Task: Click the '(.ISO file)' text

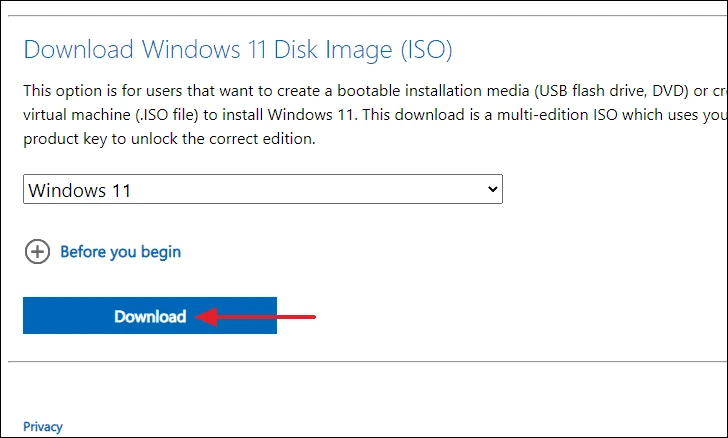Action: pyautogui.click(x=167, y=115)
